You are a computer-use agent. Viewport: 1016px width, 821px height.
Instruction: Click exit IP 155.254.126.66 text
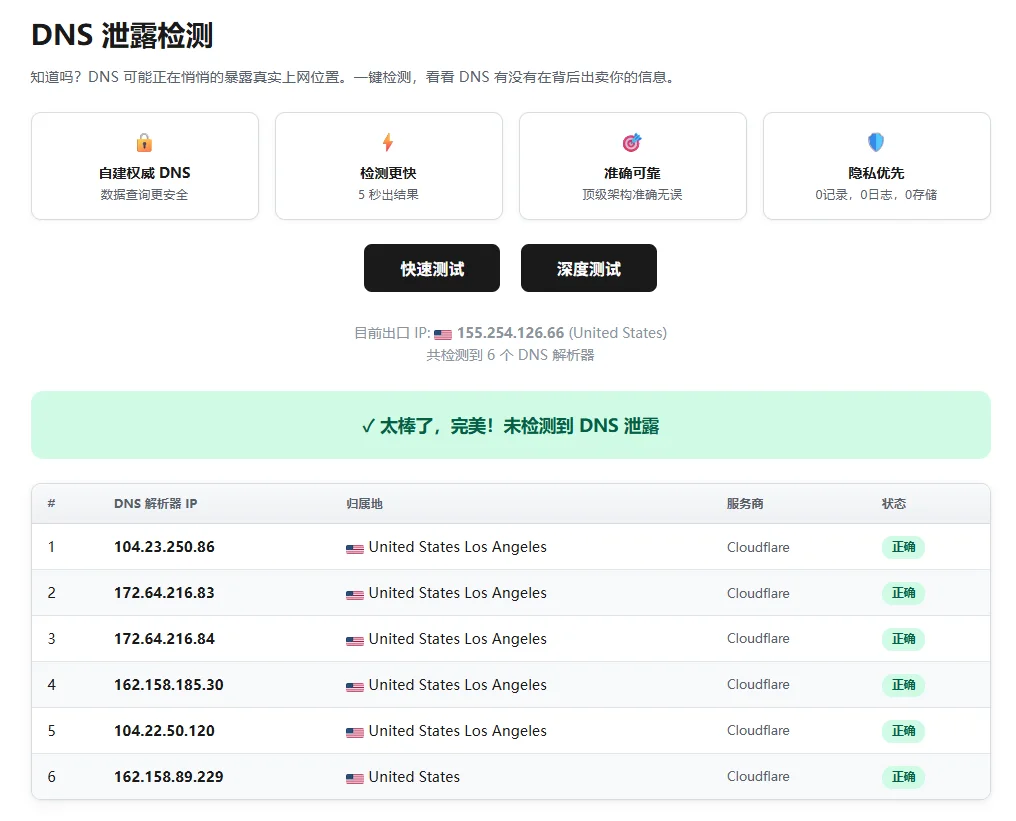[511, 333]
